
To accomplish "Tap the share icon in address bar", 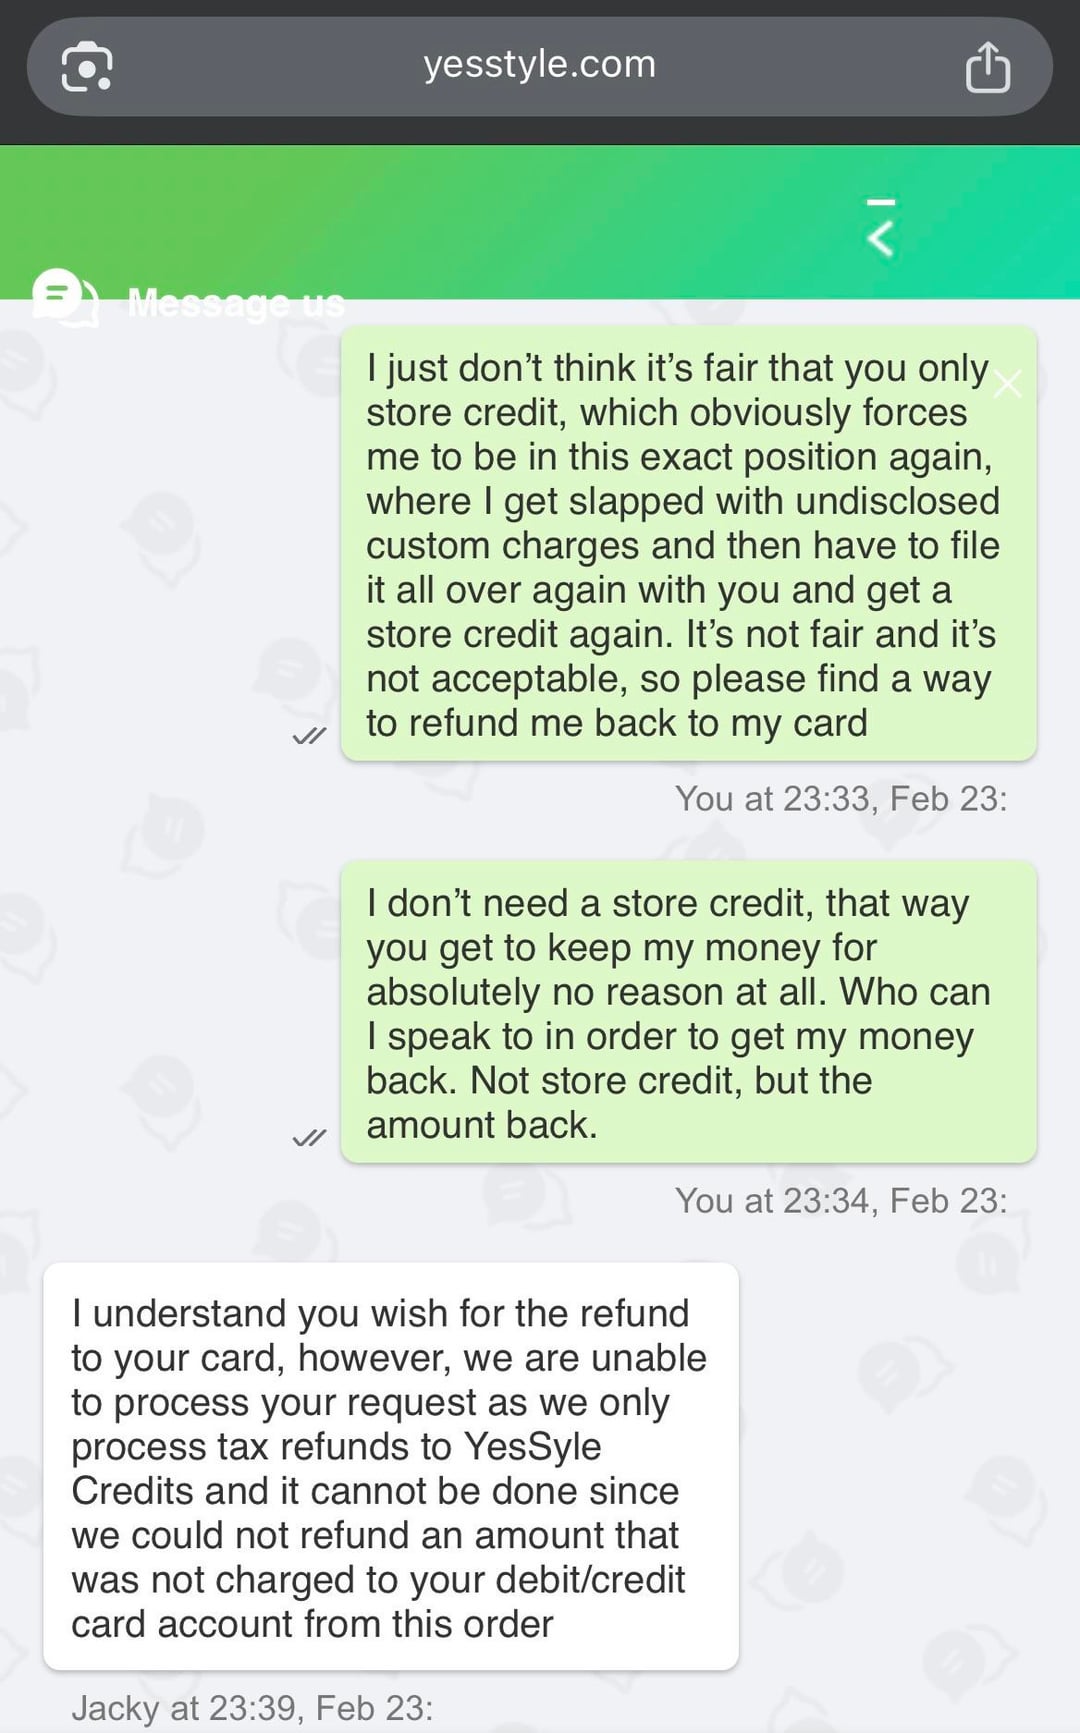I will [987, 67].
